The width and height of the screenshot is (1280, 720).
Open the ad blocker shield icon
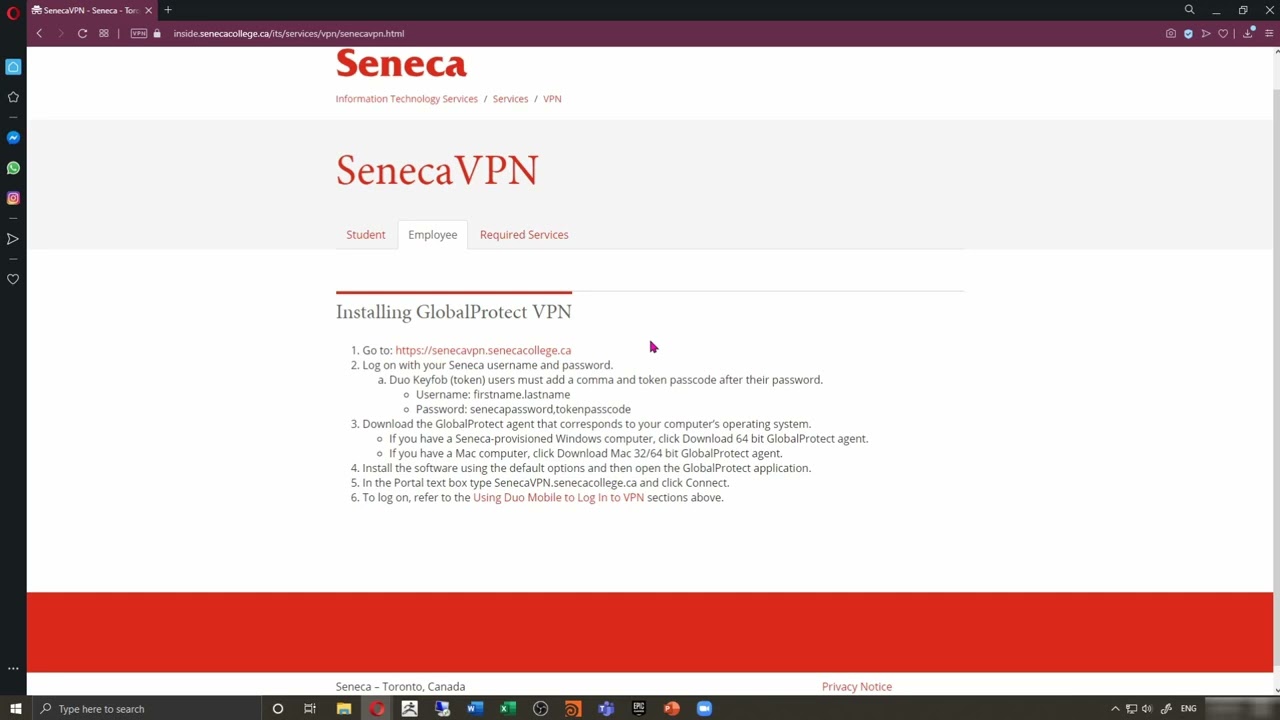(1188, 33)
